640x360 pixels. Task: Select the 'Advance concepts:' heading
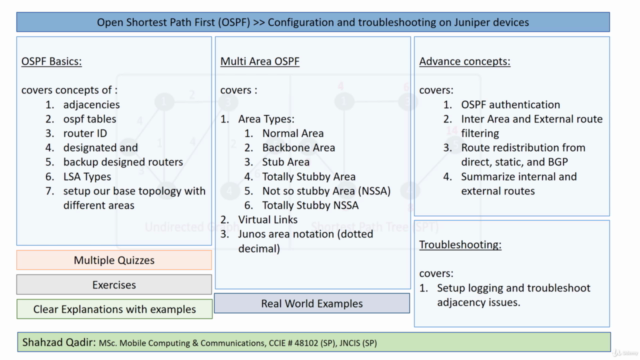464,61
